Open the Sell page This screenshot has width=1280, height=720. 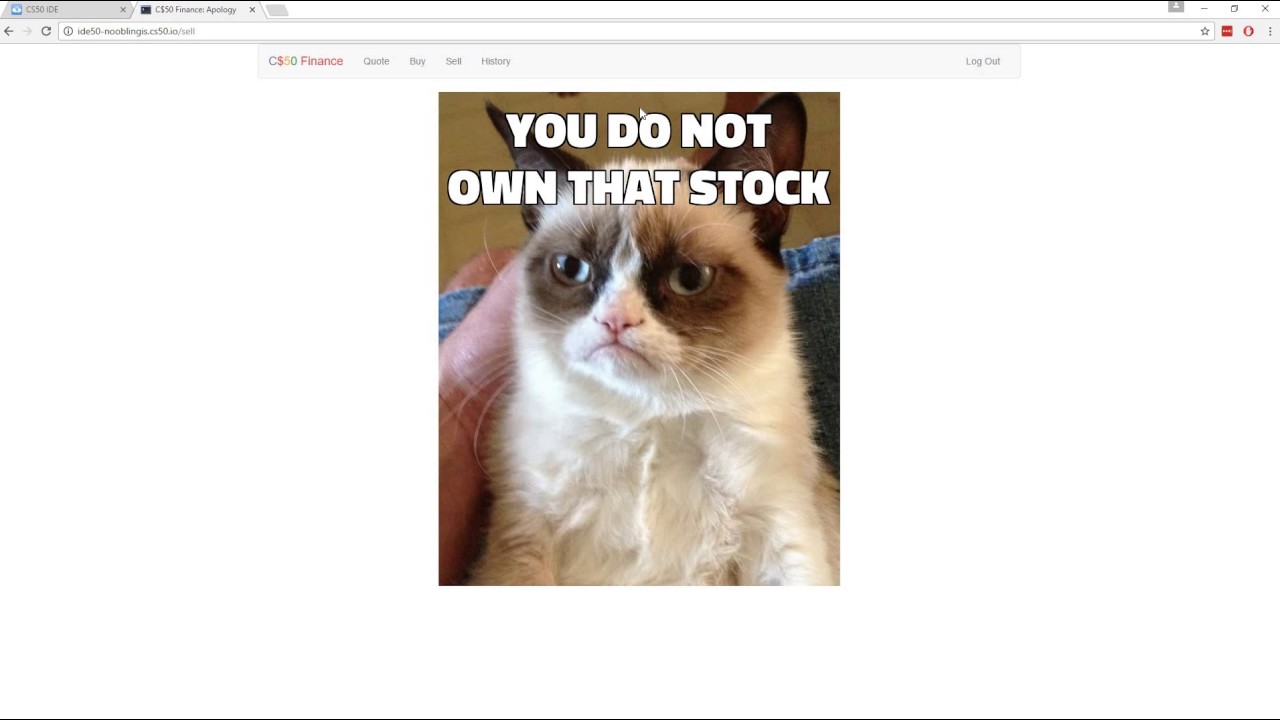coord(453,61)
